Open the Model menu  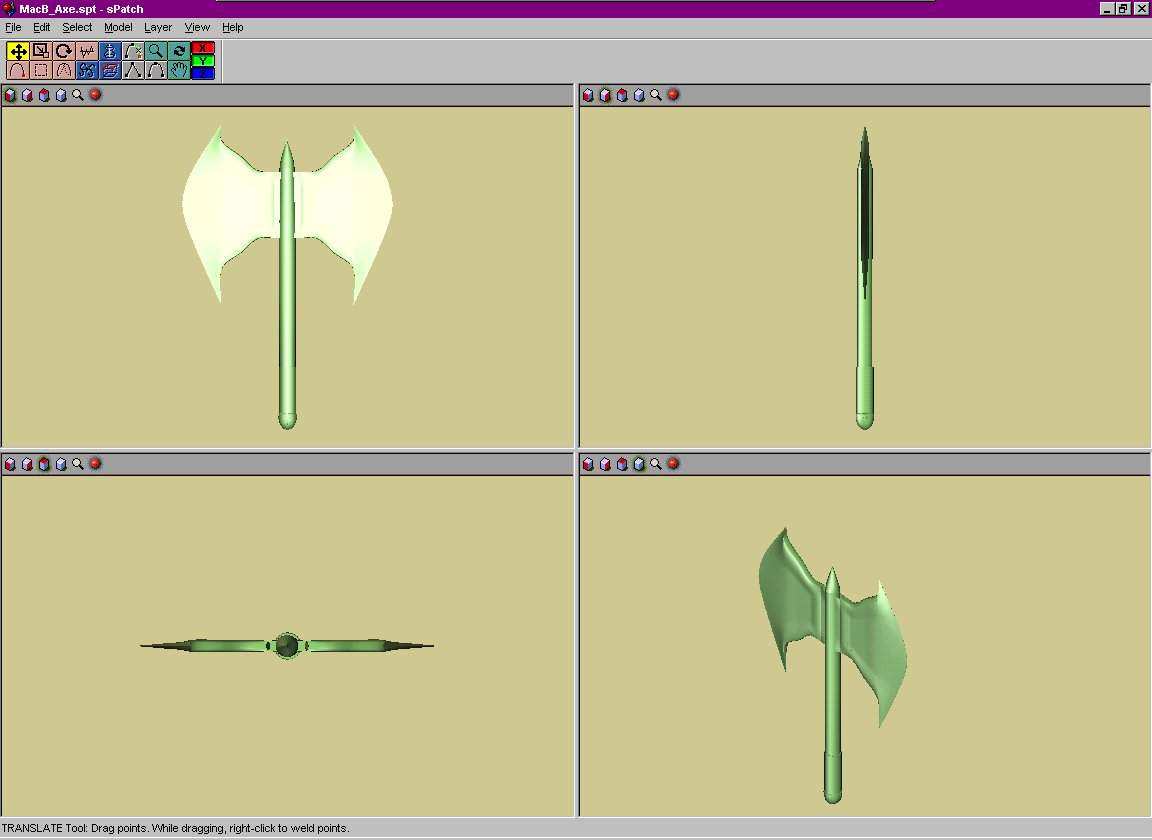coord(118,27)
